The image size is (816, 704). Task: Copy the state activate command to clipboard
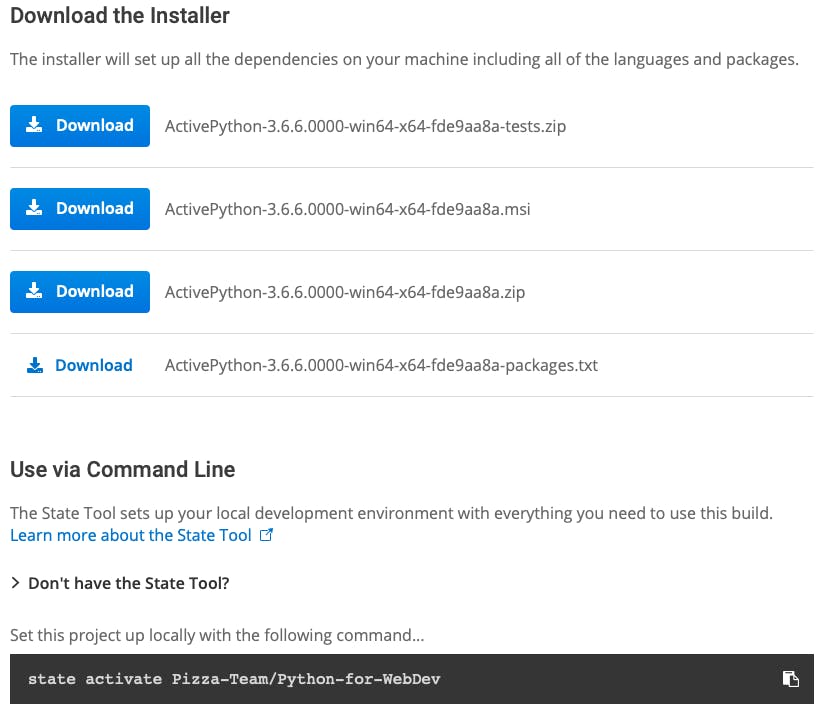coord(790,679)
